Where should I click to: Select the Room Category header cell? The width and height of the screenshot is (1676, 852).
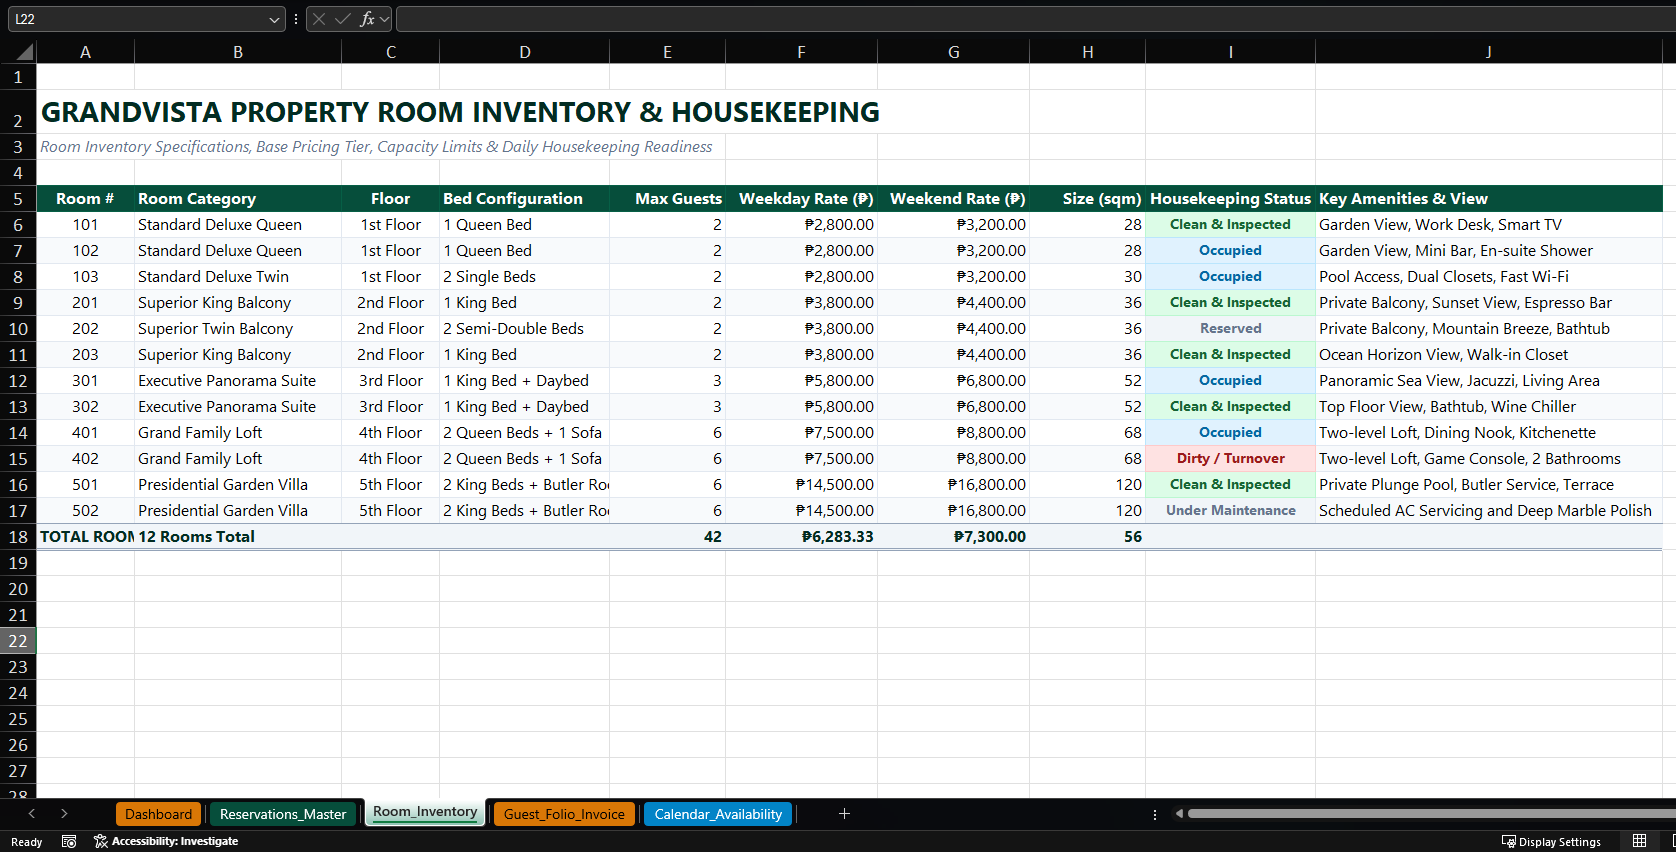pyautogui.click(x=238, y=199)
